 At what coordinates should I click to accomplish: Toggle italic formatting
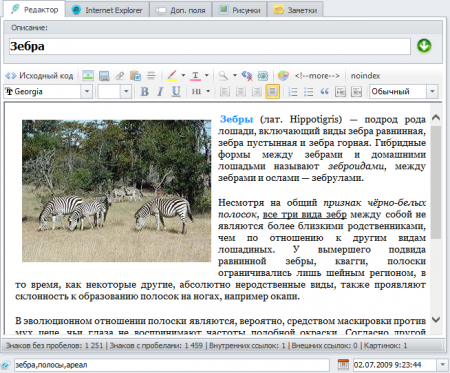(x=160, y=91)
